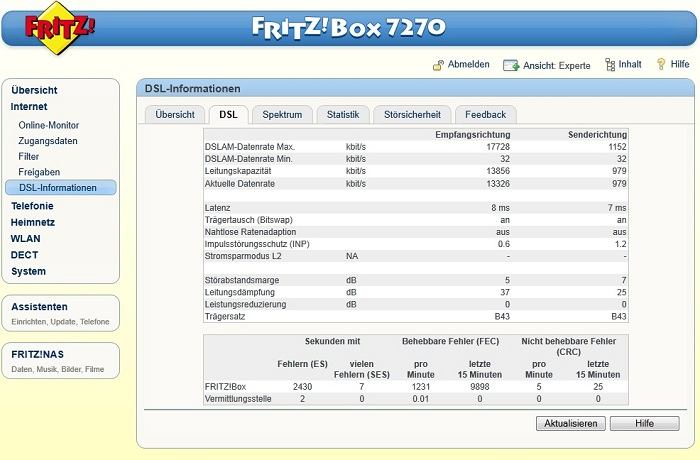Screen dimensions: 700x460
Task: Click the Leitungskapazität row label
Action: [x=238, y=171]
